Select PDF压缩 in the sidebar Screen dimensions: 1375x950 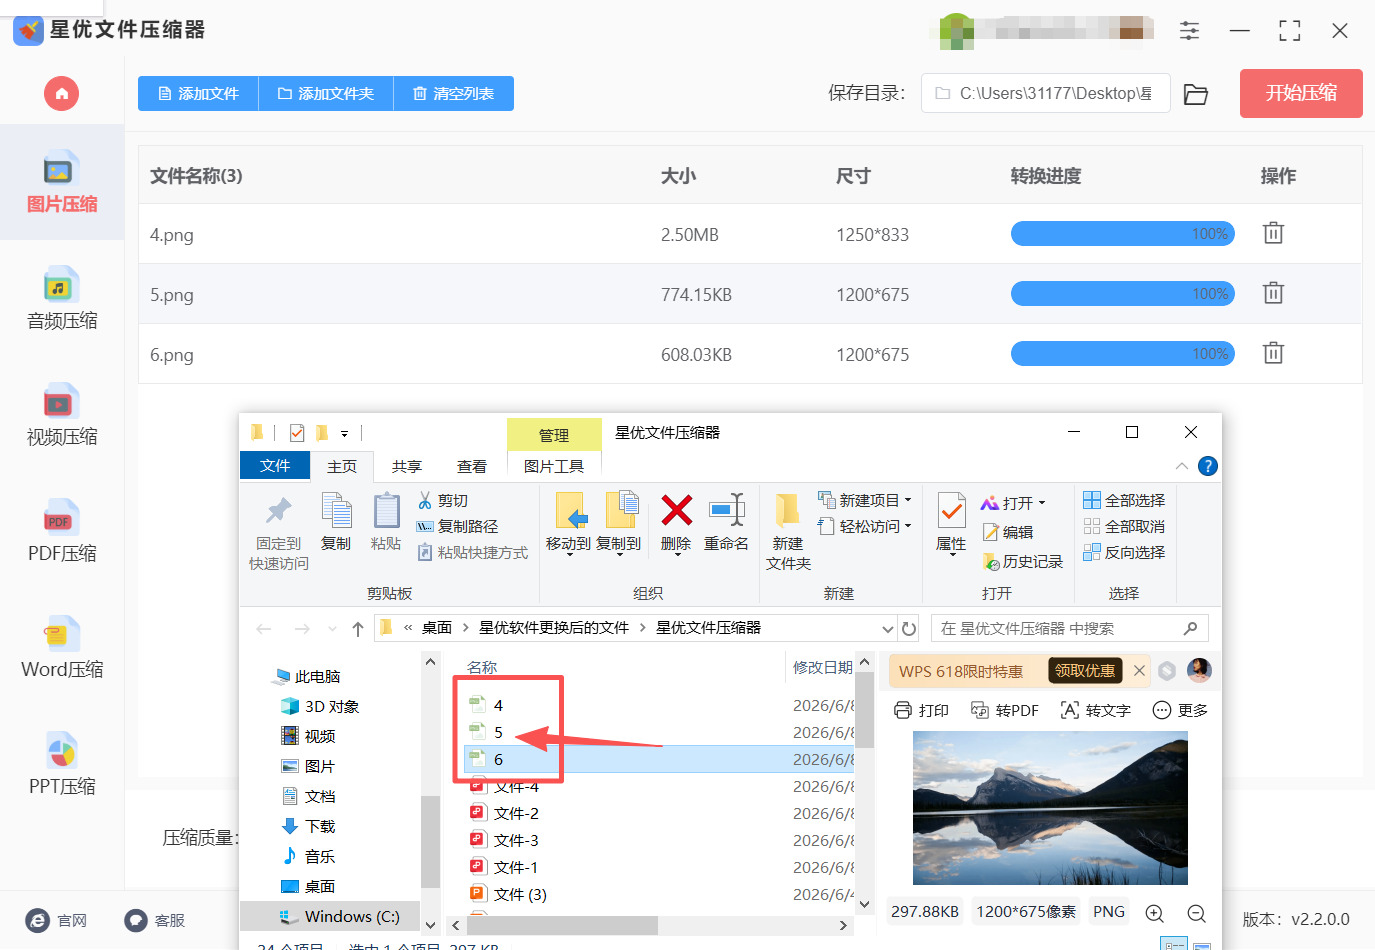click(62, 531)
